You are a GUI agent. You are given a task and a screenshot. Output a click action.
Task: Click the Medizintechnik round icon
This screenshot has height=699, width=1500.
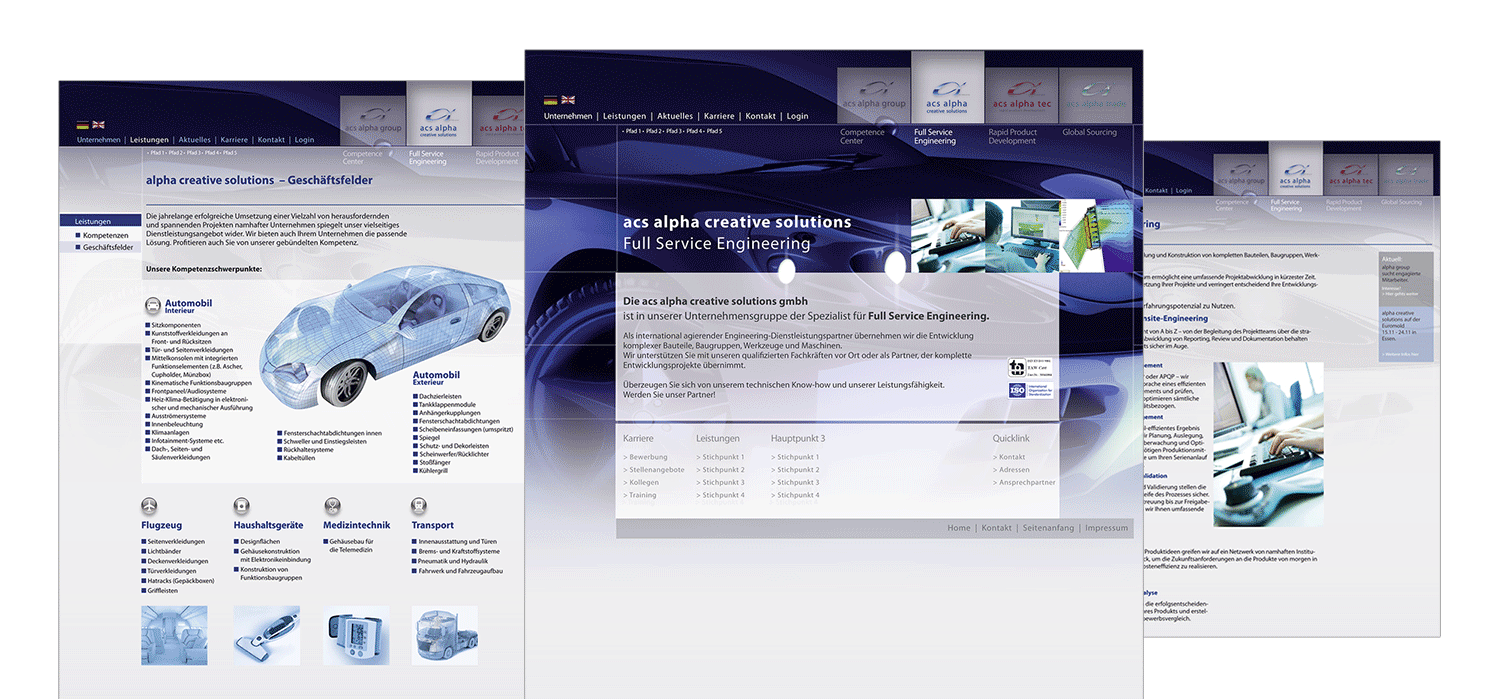pos(332,506)
